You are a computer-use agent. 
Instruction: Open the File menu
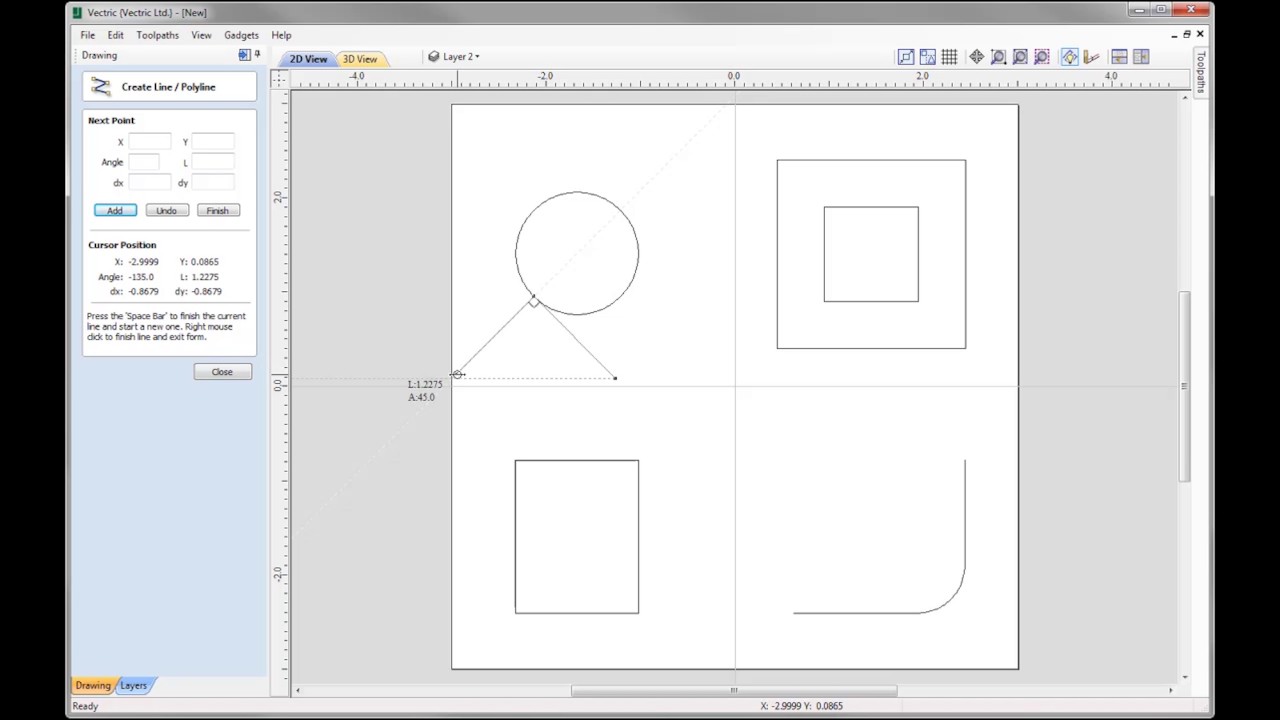pos(88,35)
